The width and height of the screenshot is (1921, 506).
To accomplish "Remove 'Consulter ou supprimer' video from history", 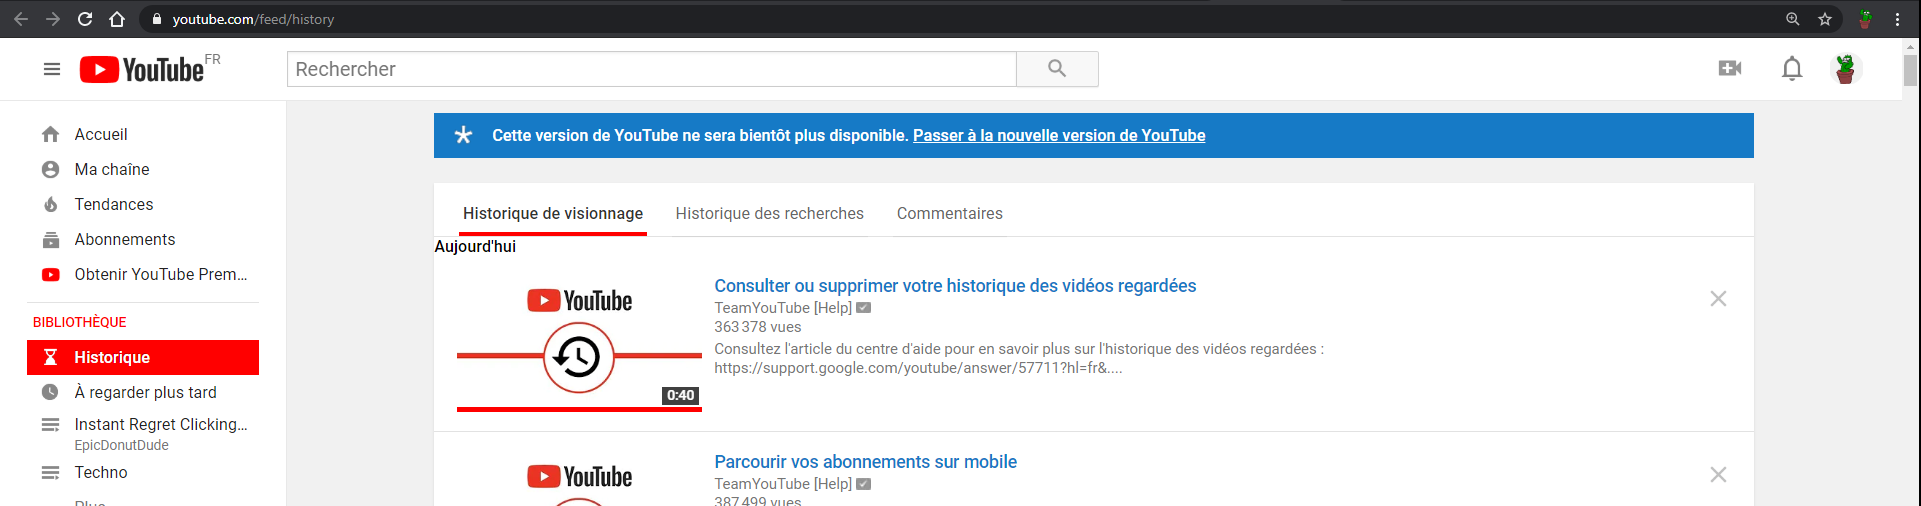I will point(1718,298).
